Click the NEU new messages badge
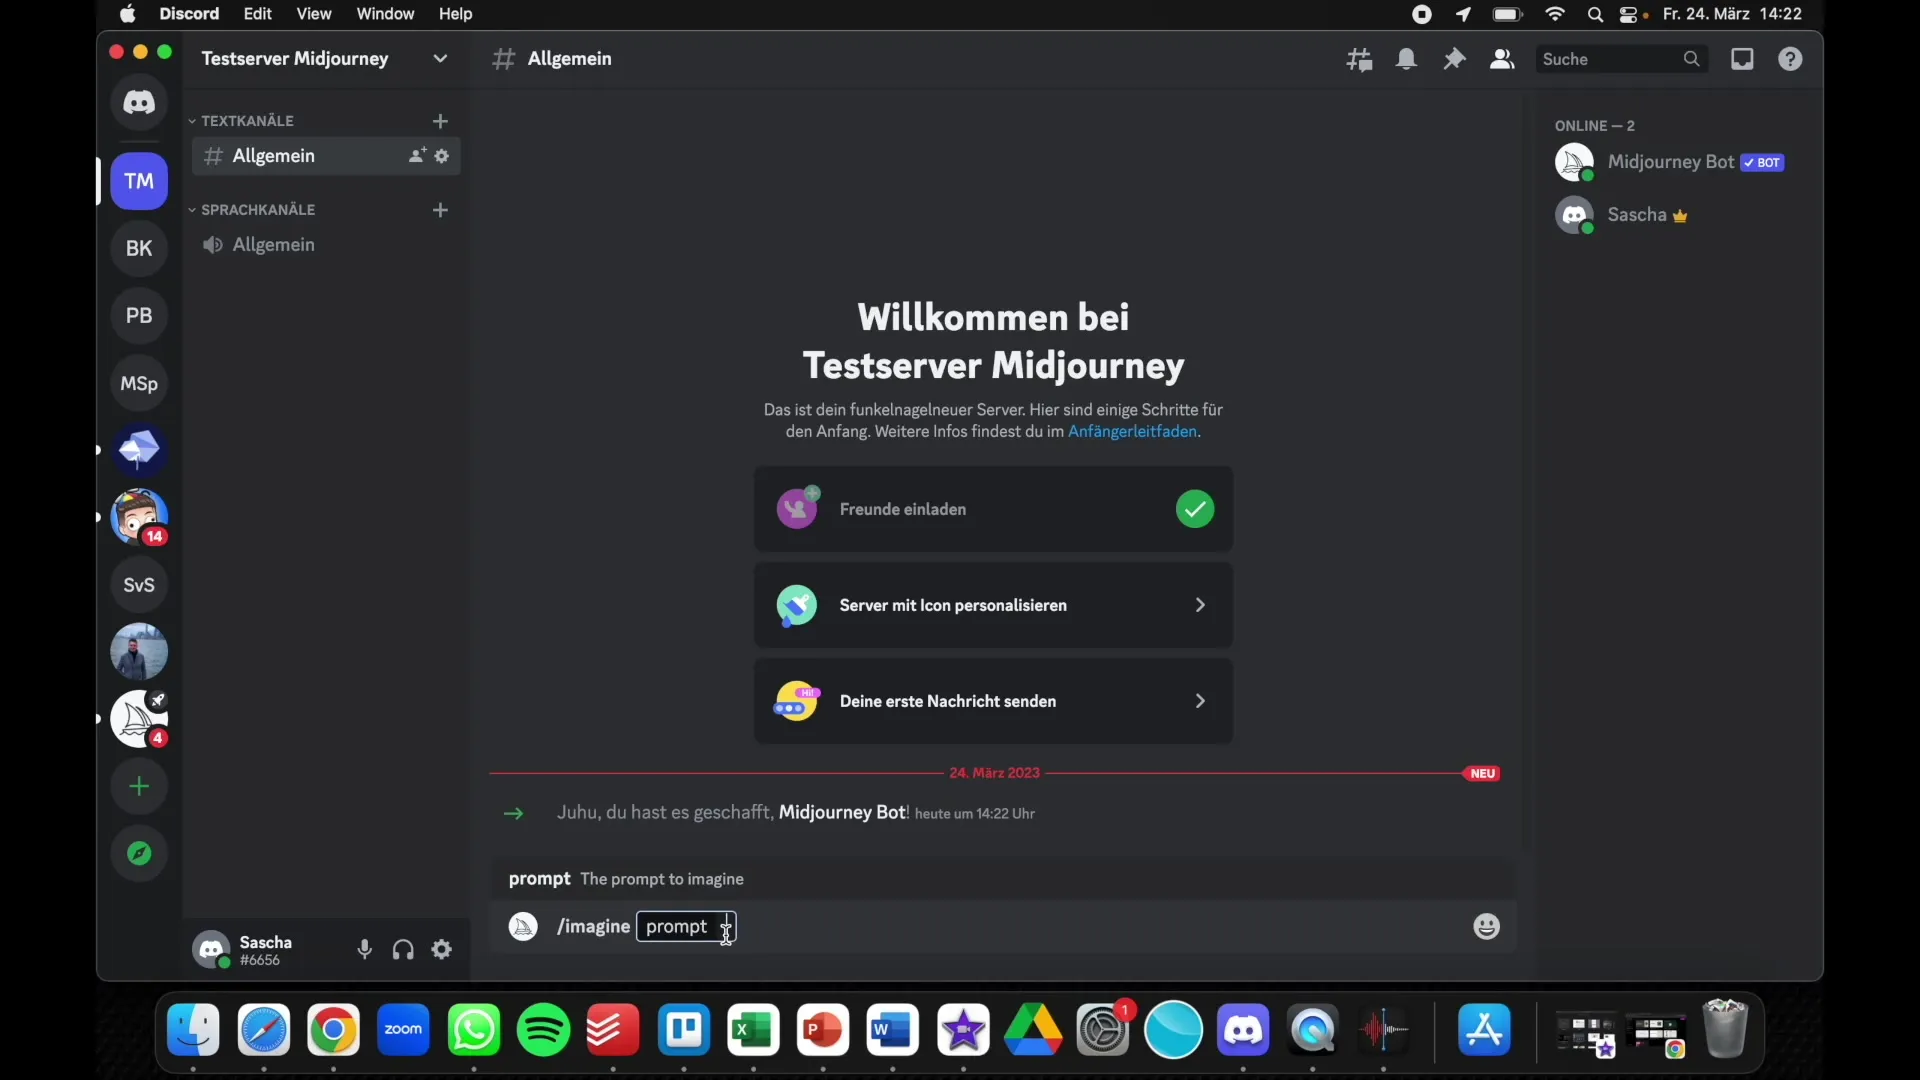The width and height of the screenshot is (1920, 1080). pyautogui.click(x=1483, y=774)
